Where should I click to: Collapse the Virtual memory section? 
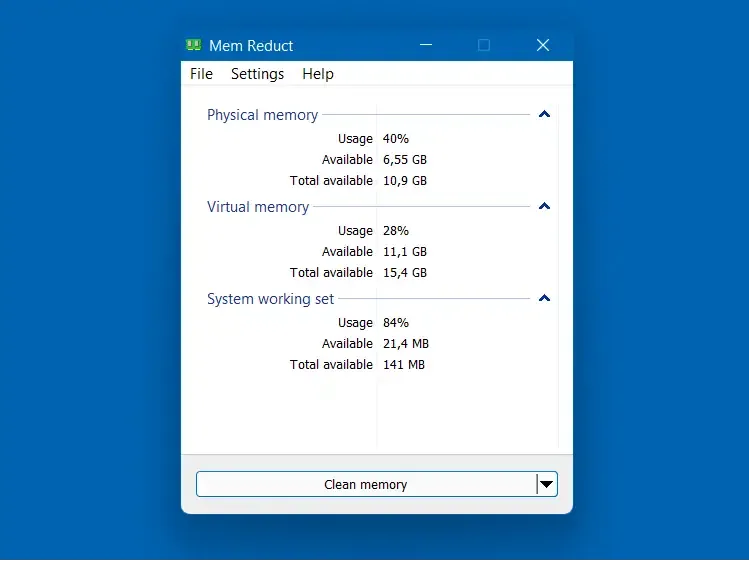point(545,206)
